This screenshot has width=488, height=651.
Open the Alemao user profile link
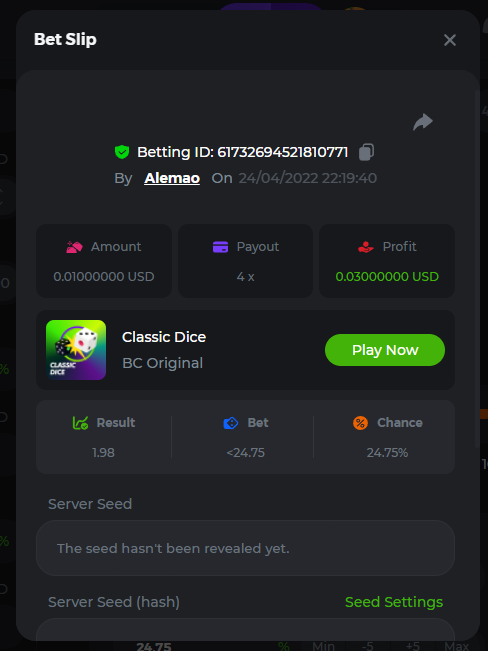click(172, 178)
